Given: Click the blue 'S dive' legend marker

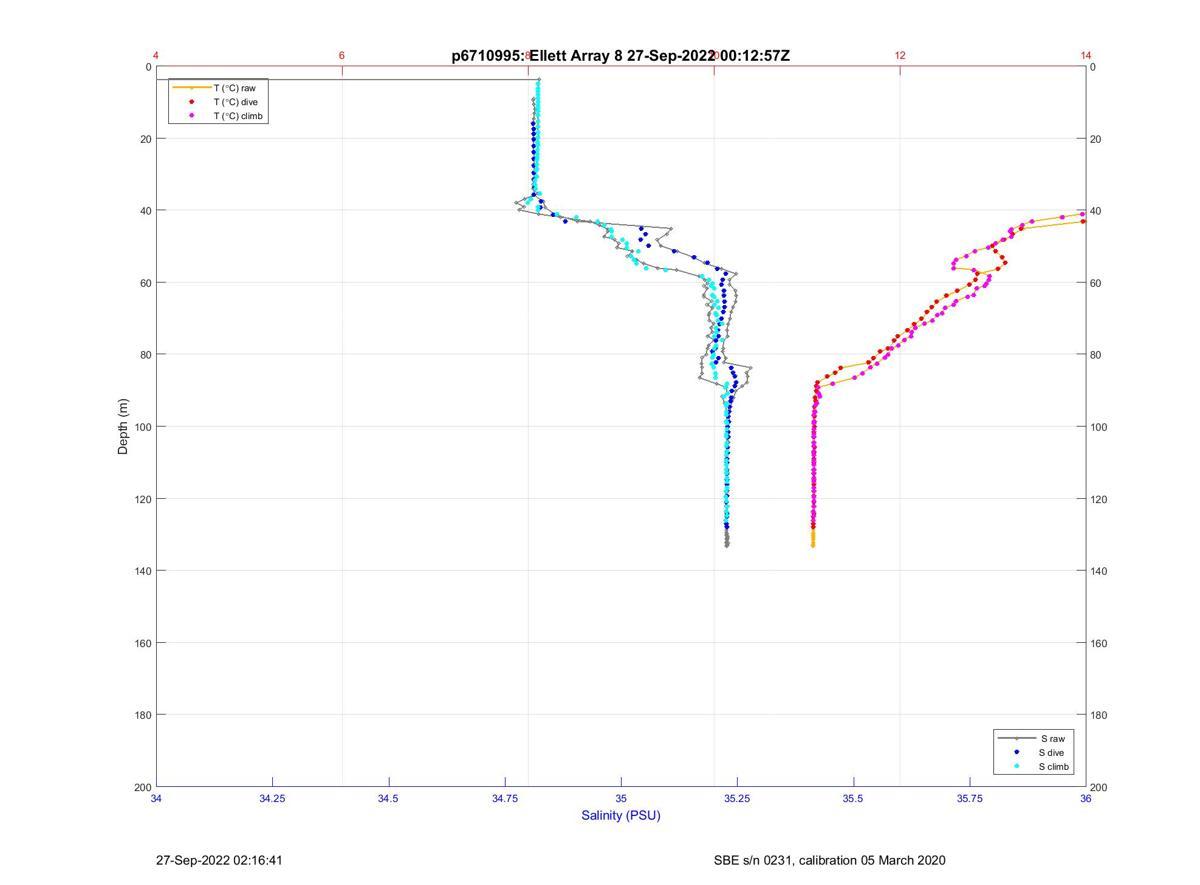Looking at the screenshot, I should 1016,752.
